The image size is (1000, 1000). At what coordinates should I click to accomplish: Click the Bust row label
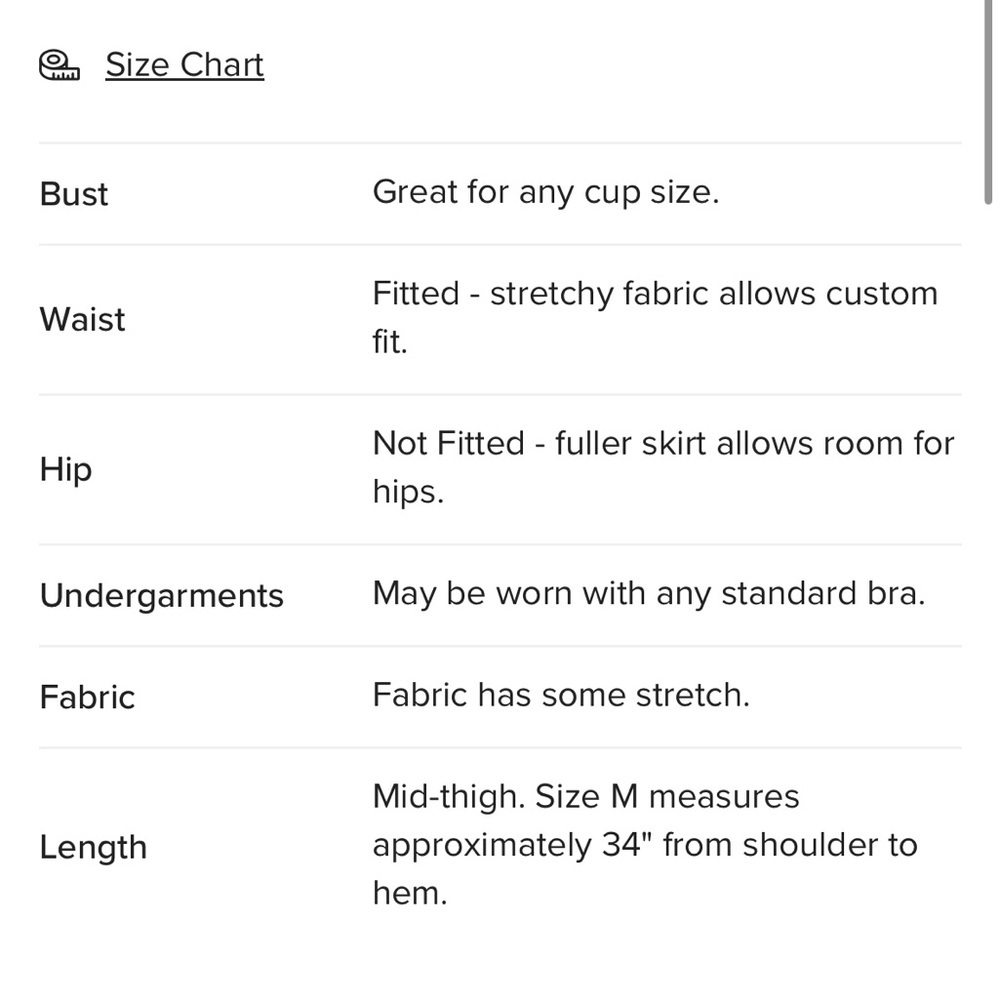(x=74, y=194)
